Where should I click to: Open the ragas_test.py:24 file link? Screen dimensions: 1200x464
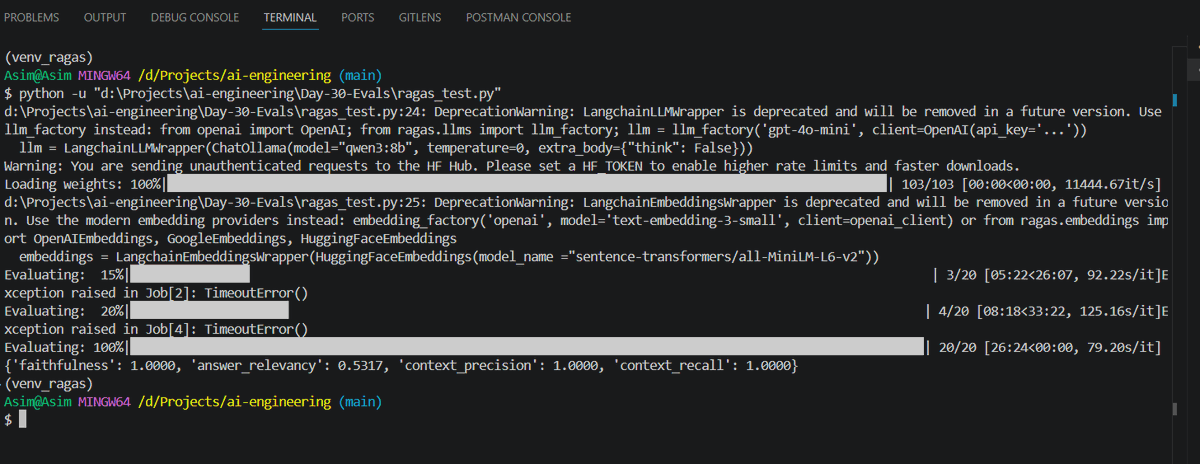tap(215, 112)
